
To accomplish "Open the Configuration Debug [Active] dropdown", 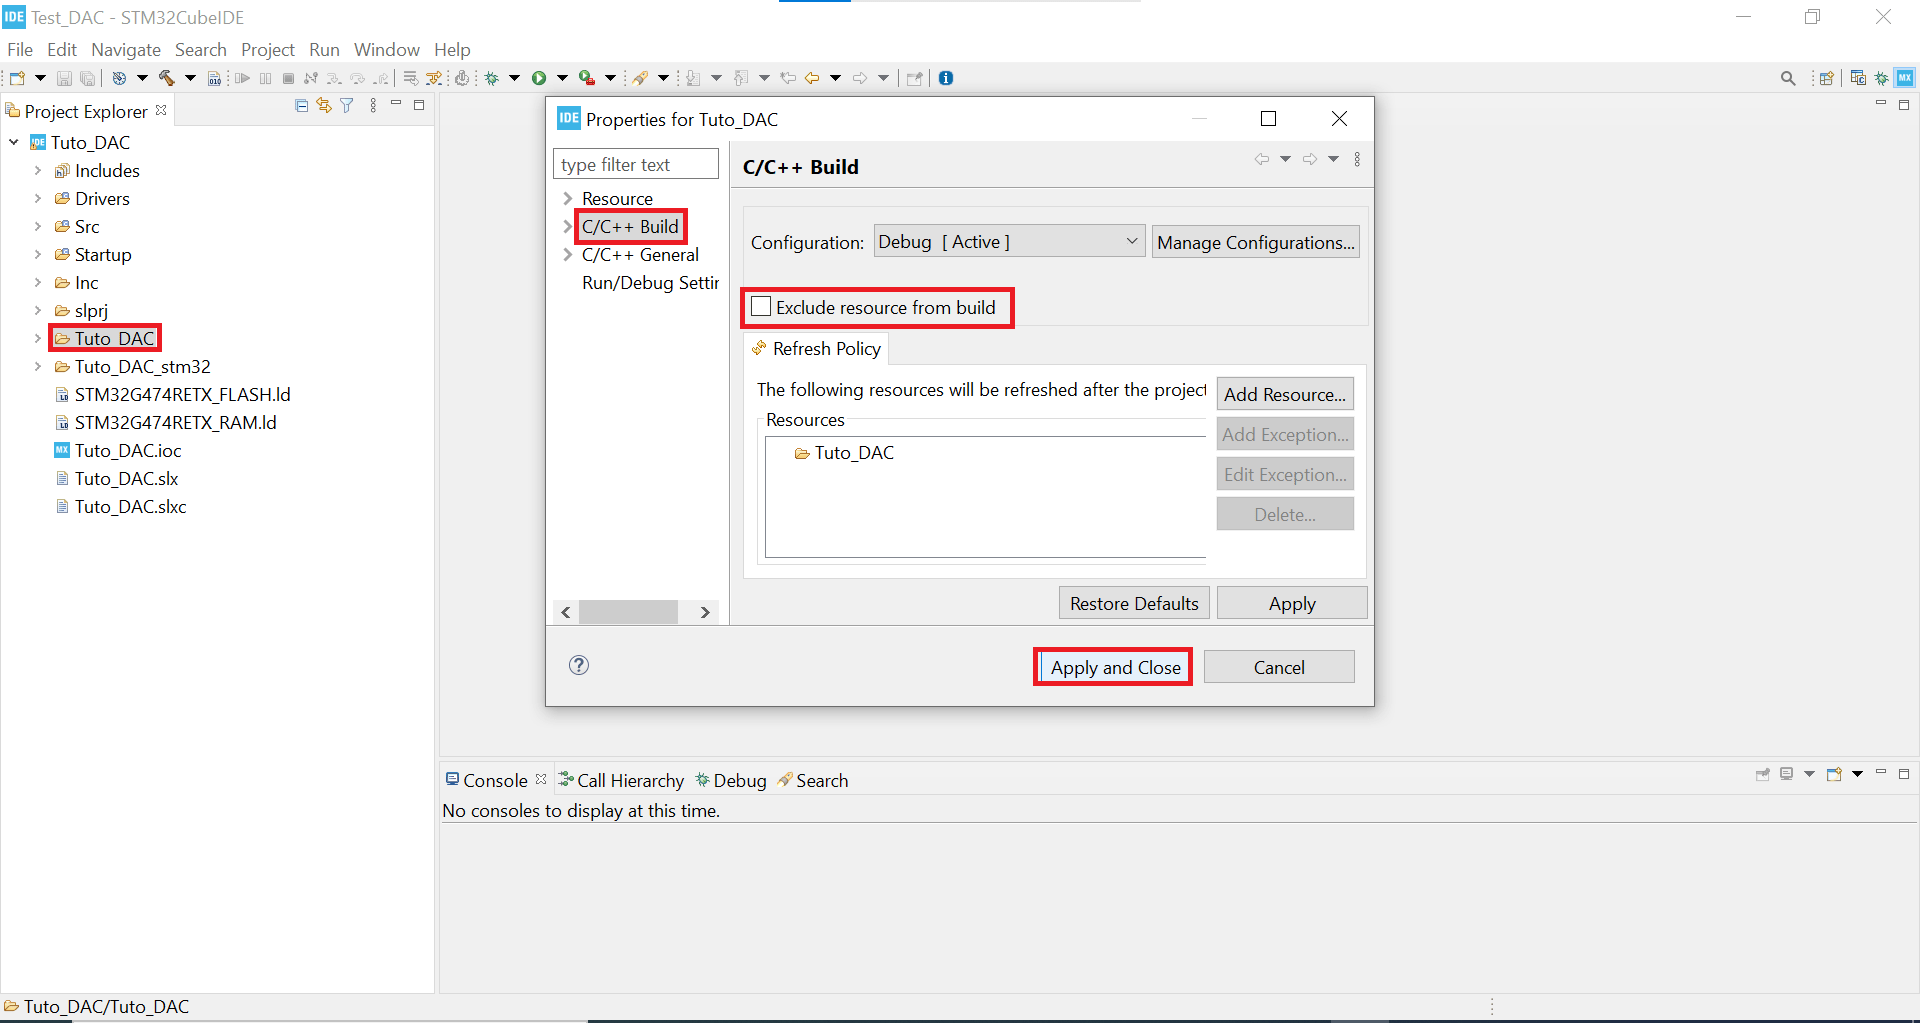I will [x=1009, y=242].
